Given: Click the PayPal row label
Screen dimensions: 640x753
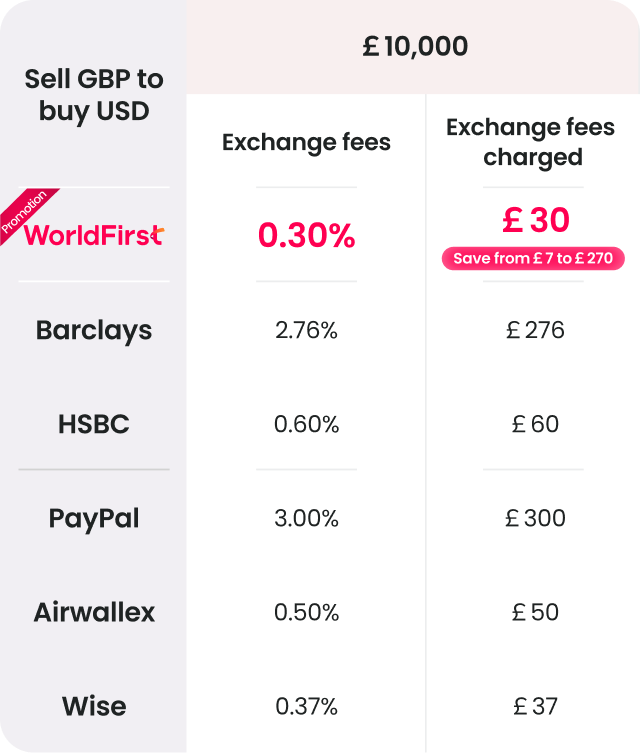Looking at the screenshot, I should pos(94,518).
